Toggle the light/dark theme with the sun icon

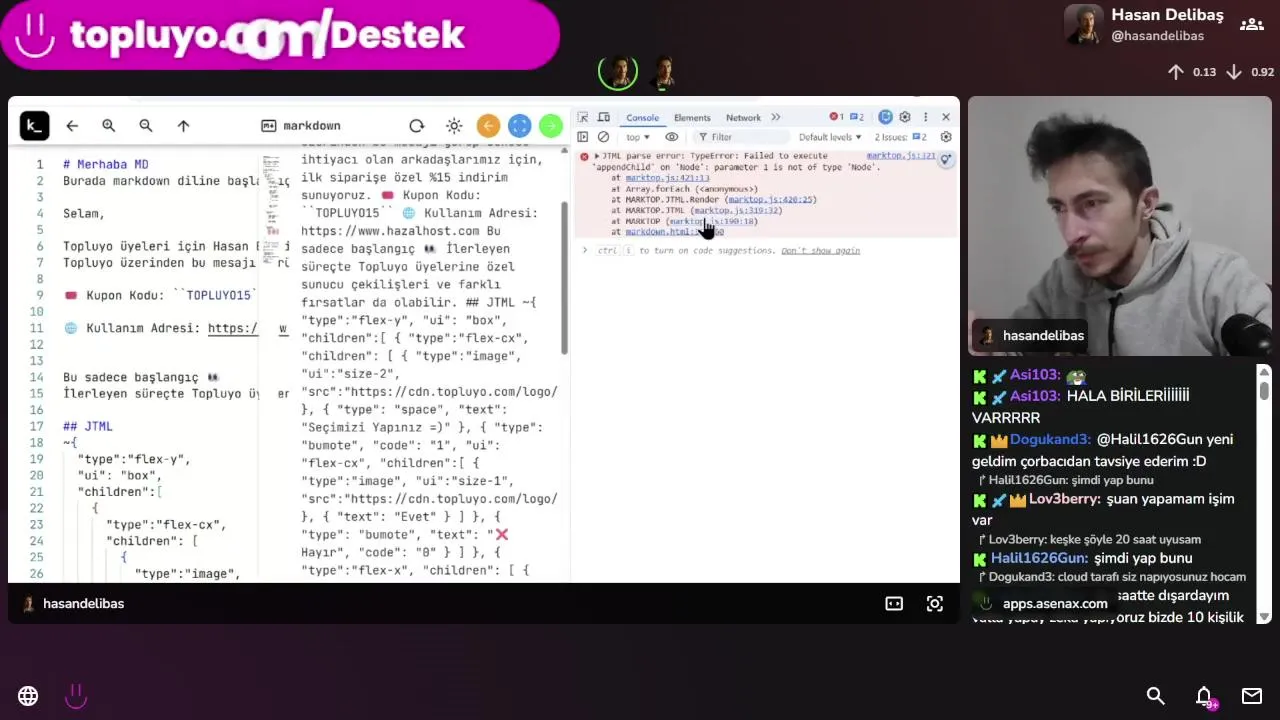coord(454,126)
